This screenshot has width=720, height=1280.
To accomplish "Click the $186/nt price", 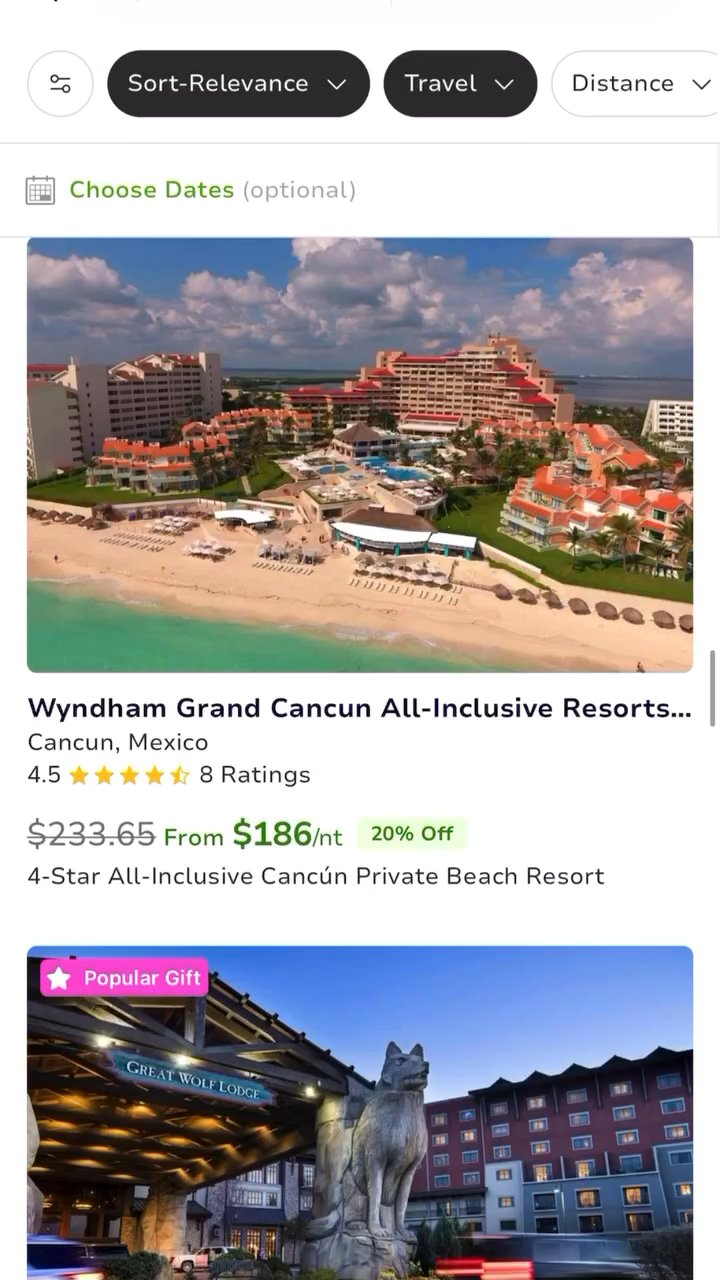I will click(288, 833).
